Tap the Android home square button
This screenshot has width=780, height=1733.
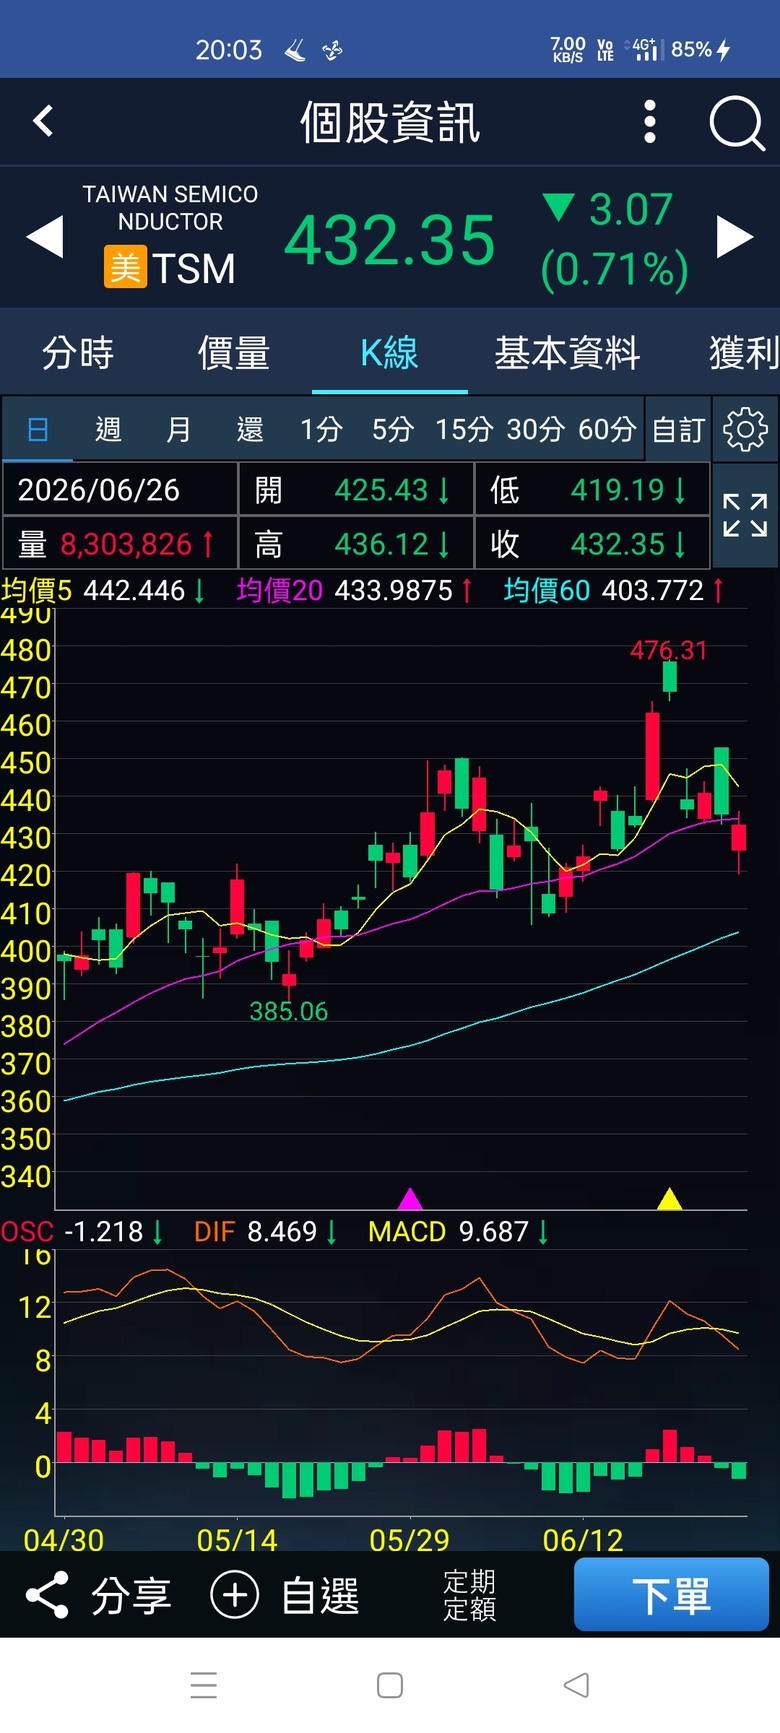390,1685
